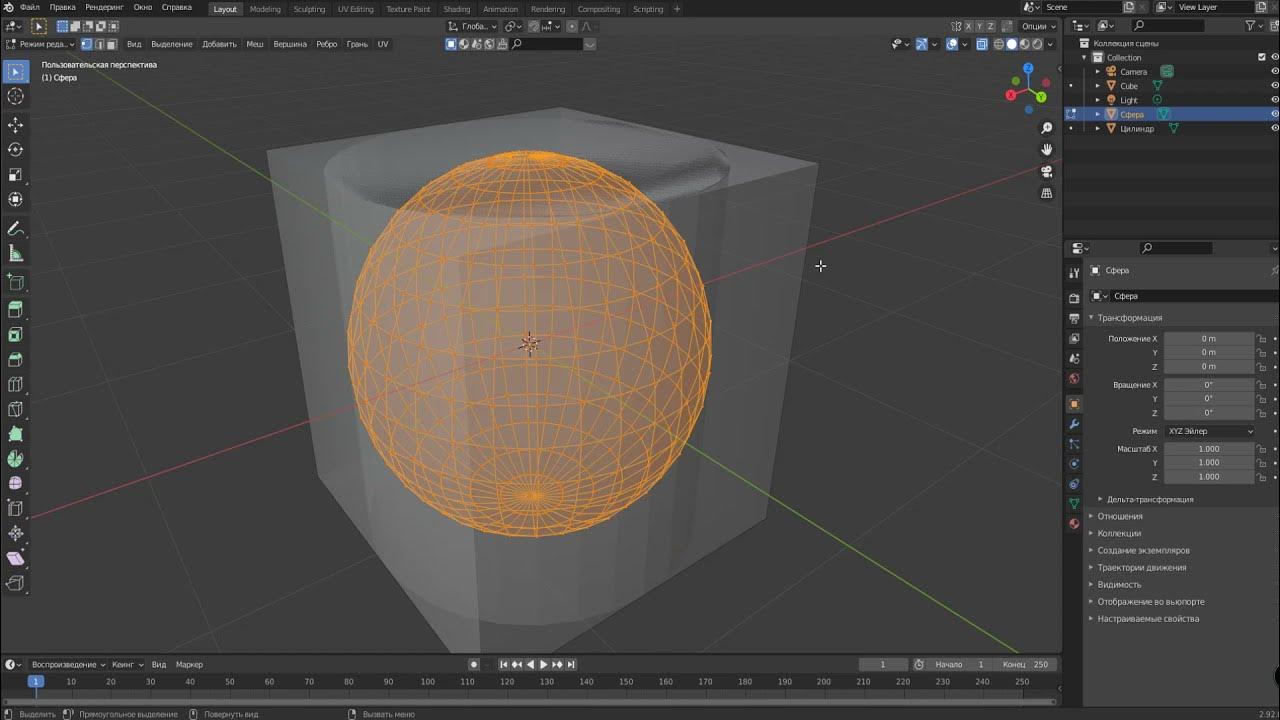Select the Annotate pencil tool
The image size is (1280, 720).
(x=16, y=229)
